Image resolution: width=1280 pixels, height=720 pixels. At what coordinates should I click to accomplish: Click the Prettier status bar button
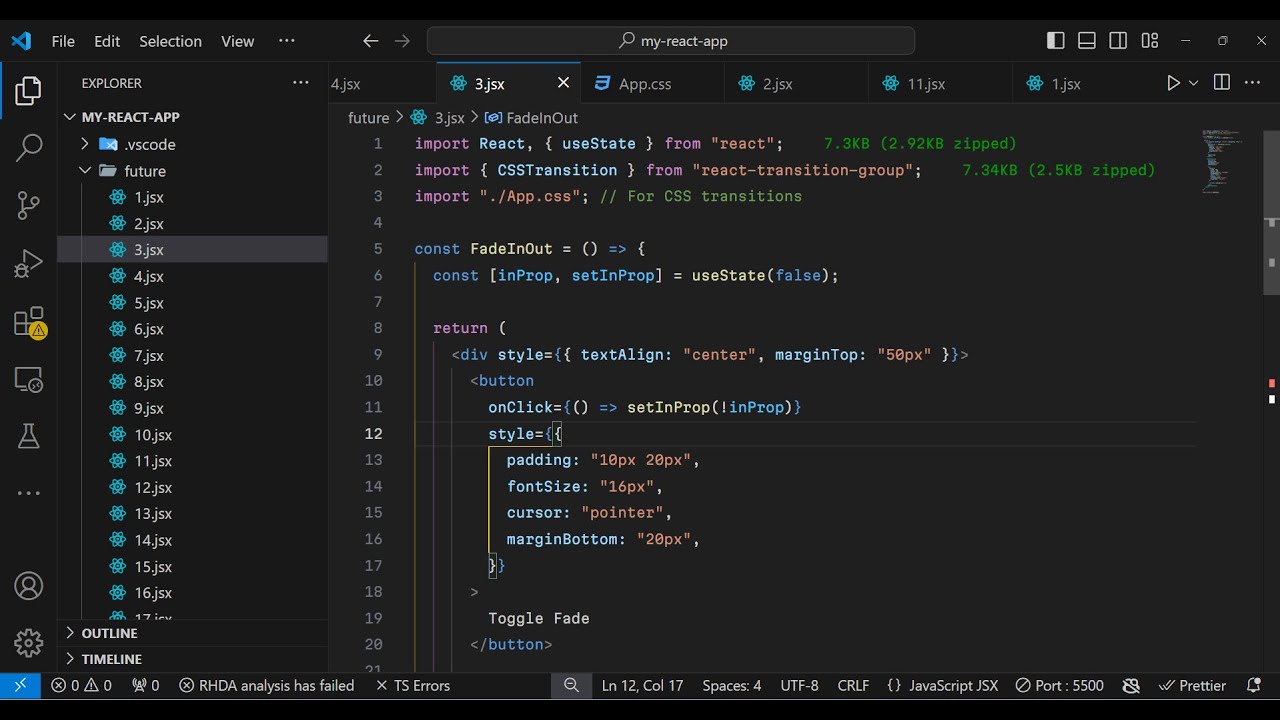tap(1192, 685)
